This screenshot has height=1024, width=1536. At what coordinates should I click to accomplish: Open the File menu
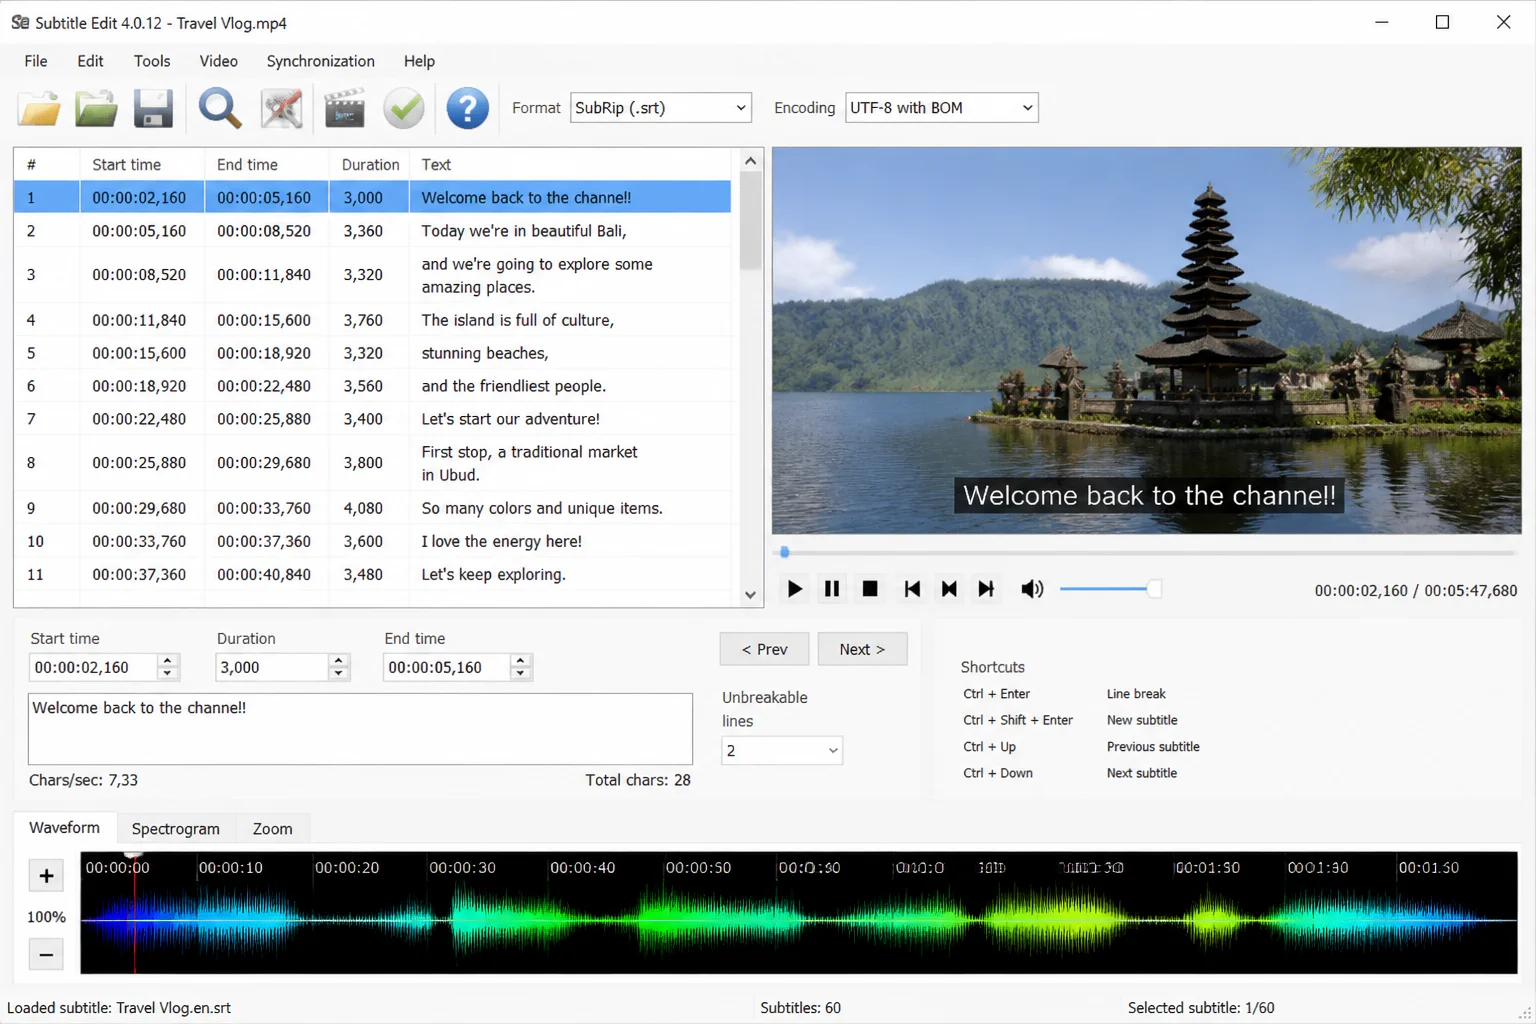[36, 61]
